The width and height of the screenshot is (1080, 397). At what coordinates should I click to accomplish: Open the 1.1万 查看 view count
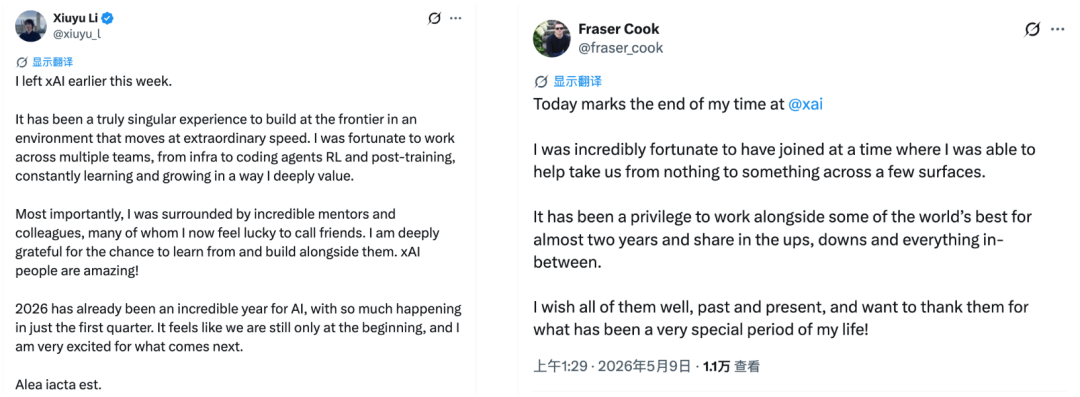click(x=731, y=367)
